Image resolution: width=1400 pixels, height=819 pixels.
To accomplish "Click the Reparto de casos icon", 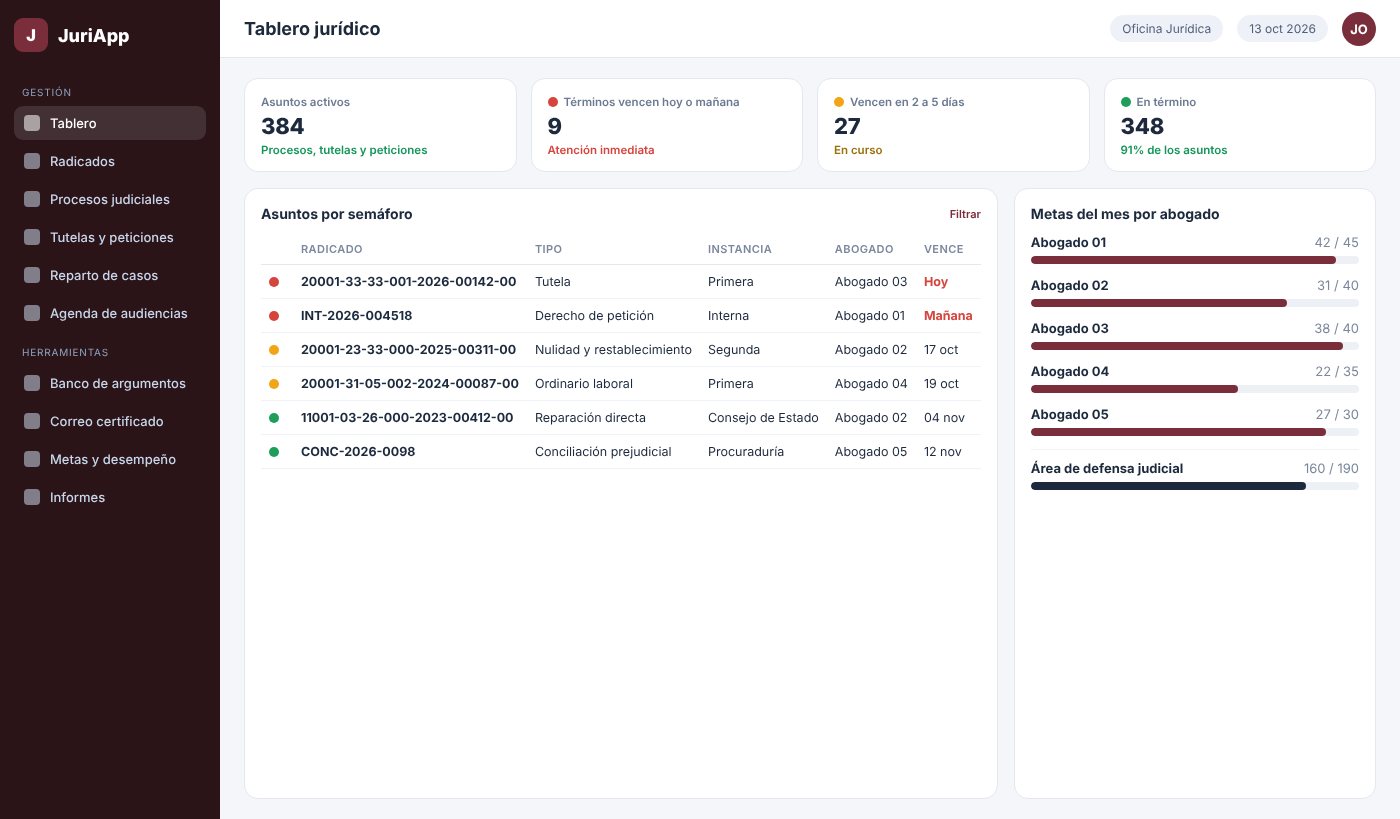I will [32, 275].
